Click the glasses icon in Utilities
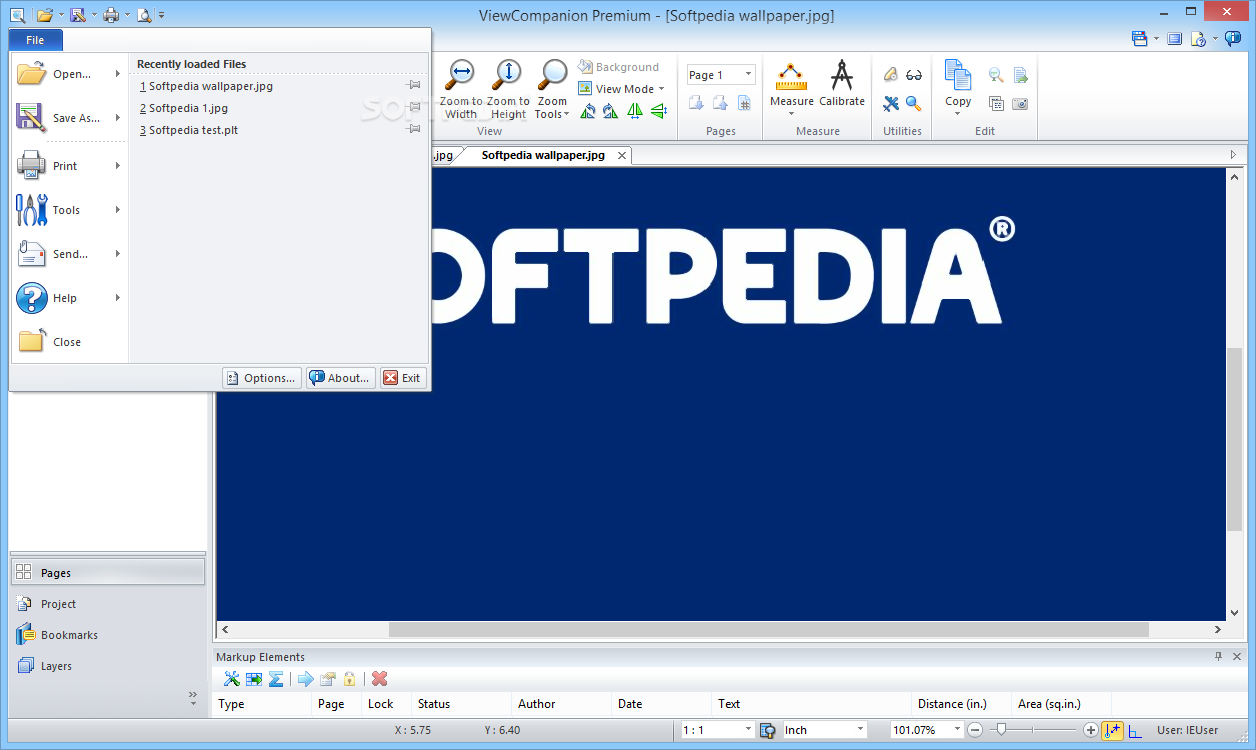This screenshot has height=750, width=1256. 913,74
